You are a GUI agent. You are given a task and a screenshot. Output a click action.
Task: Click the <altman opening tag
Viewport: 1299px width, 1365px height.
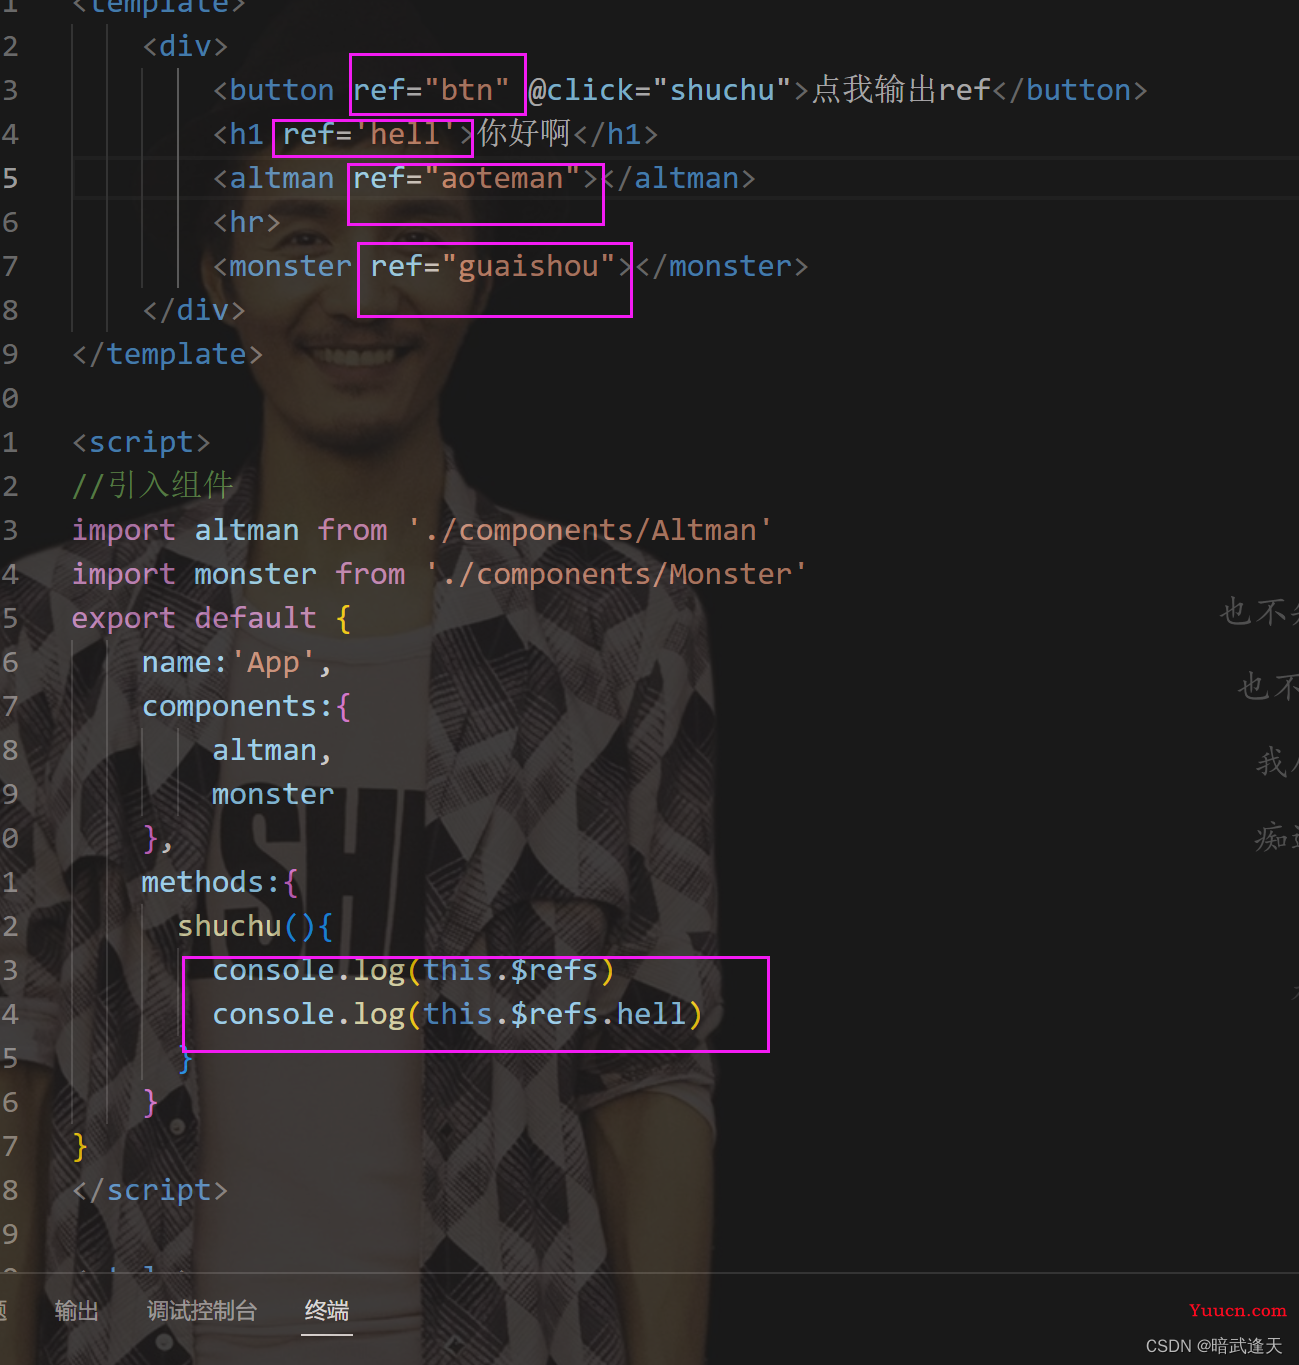tap(273, 178)
